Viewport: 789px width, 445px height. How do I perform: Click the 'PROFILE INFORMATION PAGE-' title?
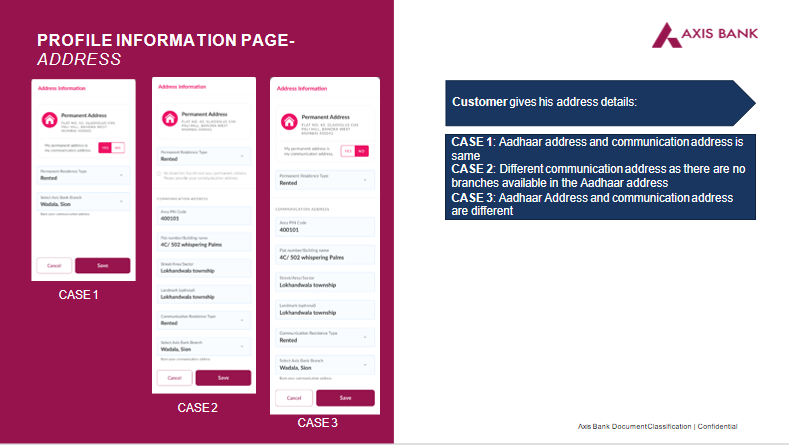coord(166,40)
